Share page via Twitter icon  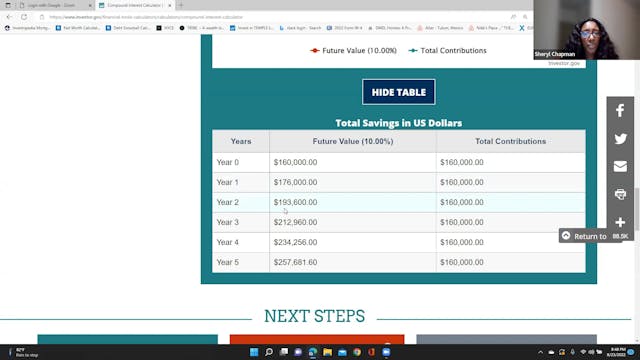(620, 139)
